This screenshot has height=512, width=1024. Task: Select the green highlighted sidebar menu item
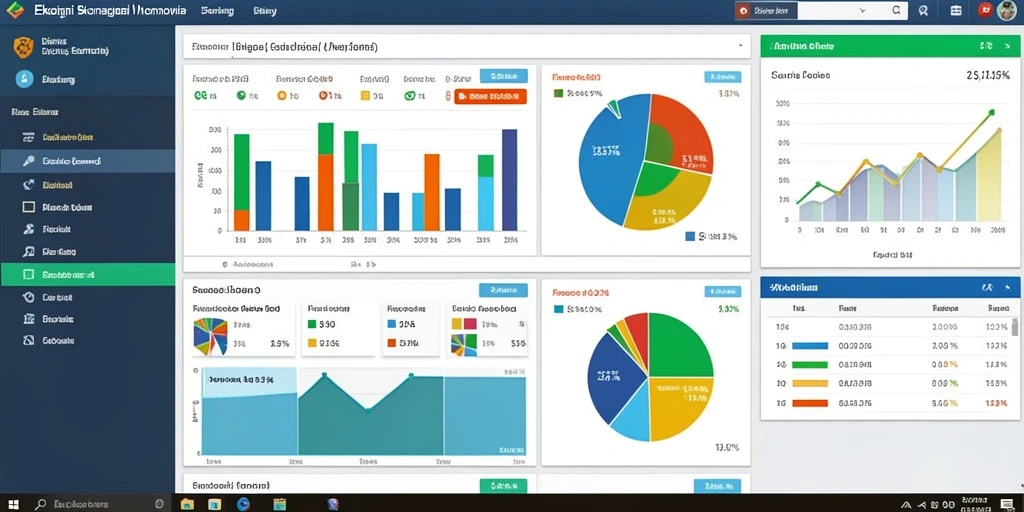(88, 274)
